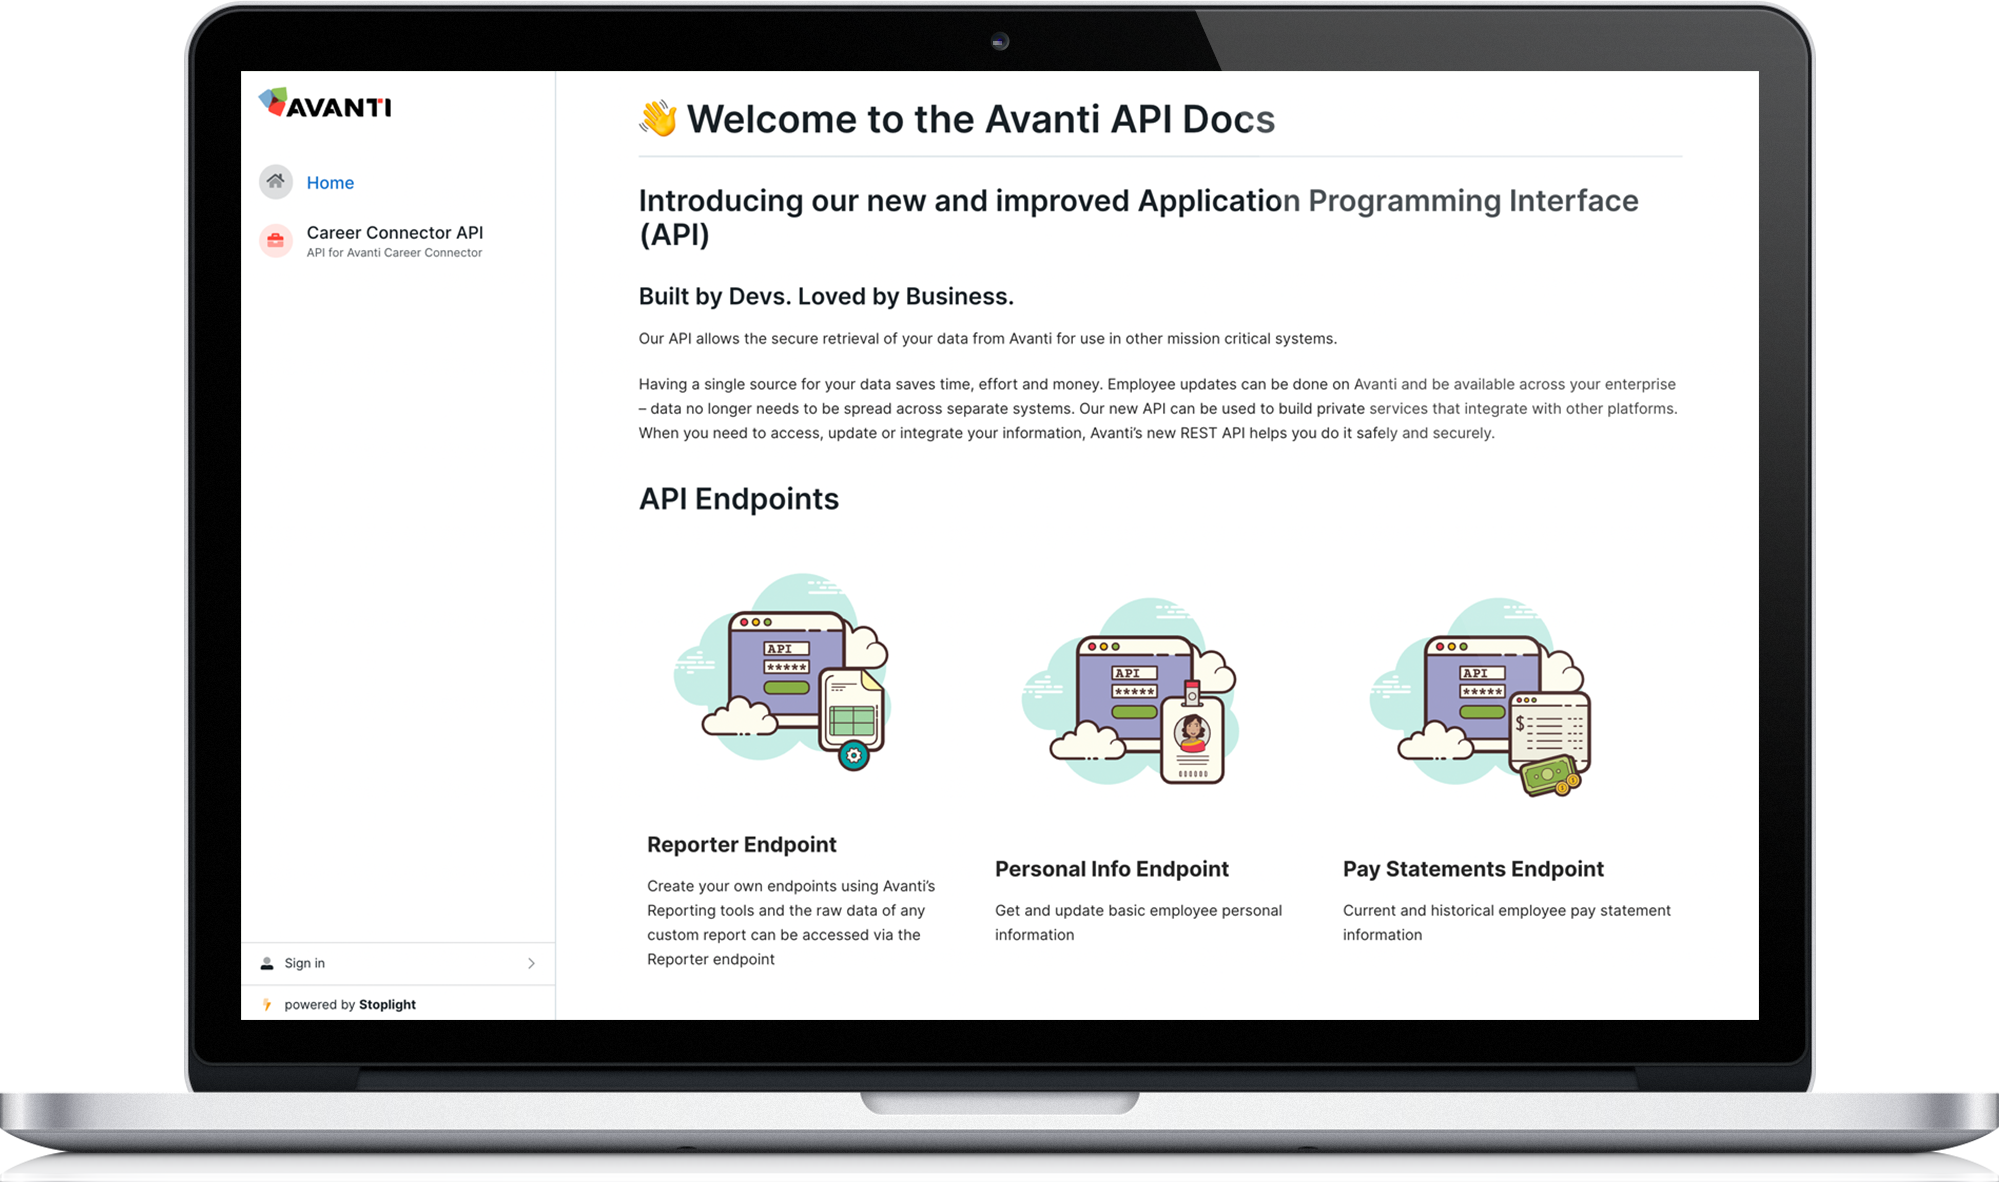This screenshot has height=1182, width=2000.
Task: Select the Reporter Endpoint title
Action: [x=742, y=844]
